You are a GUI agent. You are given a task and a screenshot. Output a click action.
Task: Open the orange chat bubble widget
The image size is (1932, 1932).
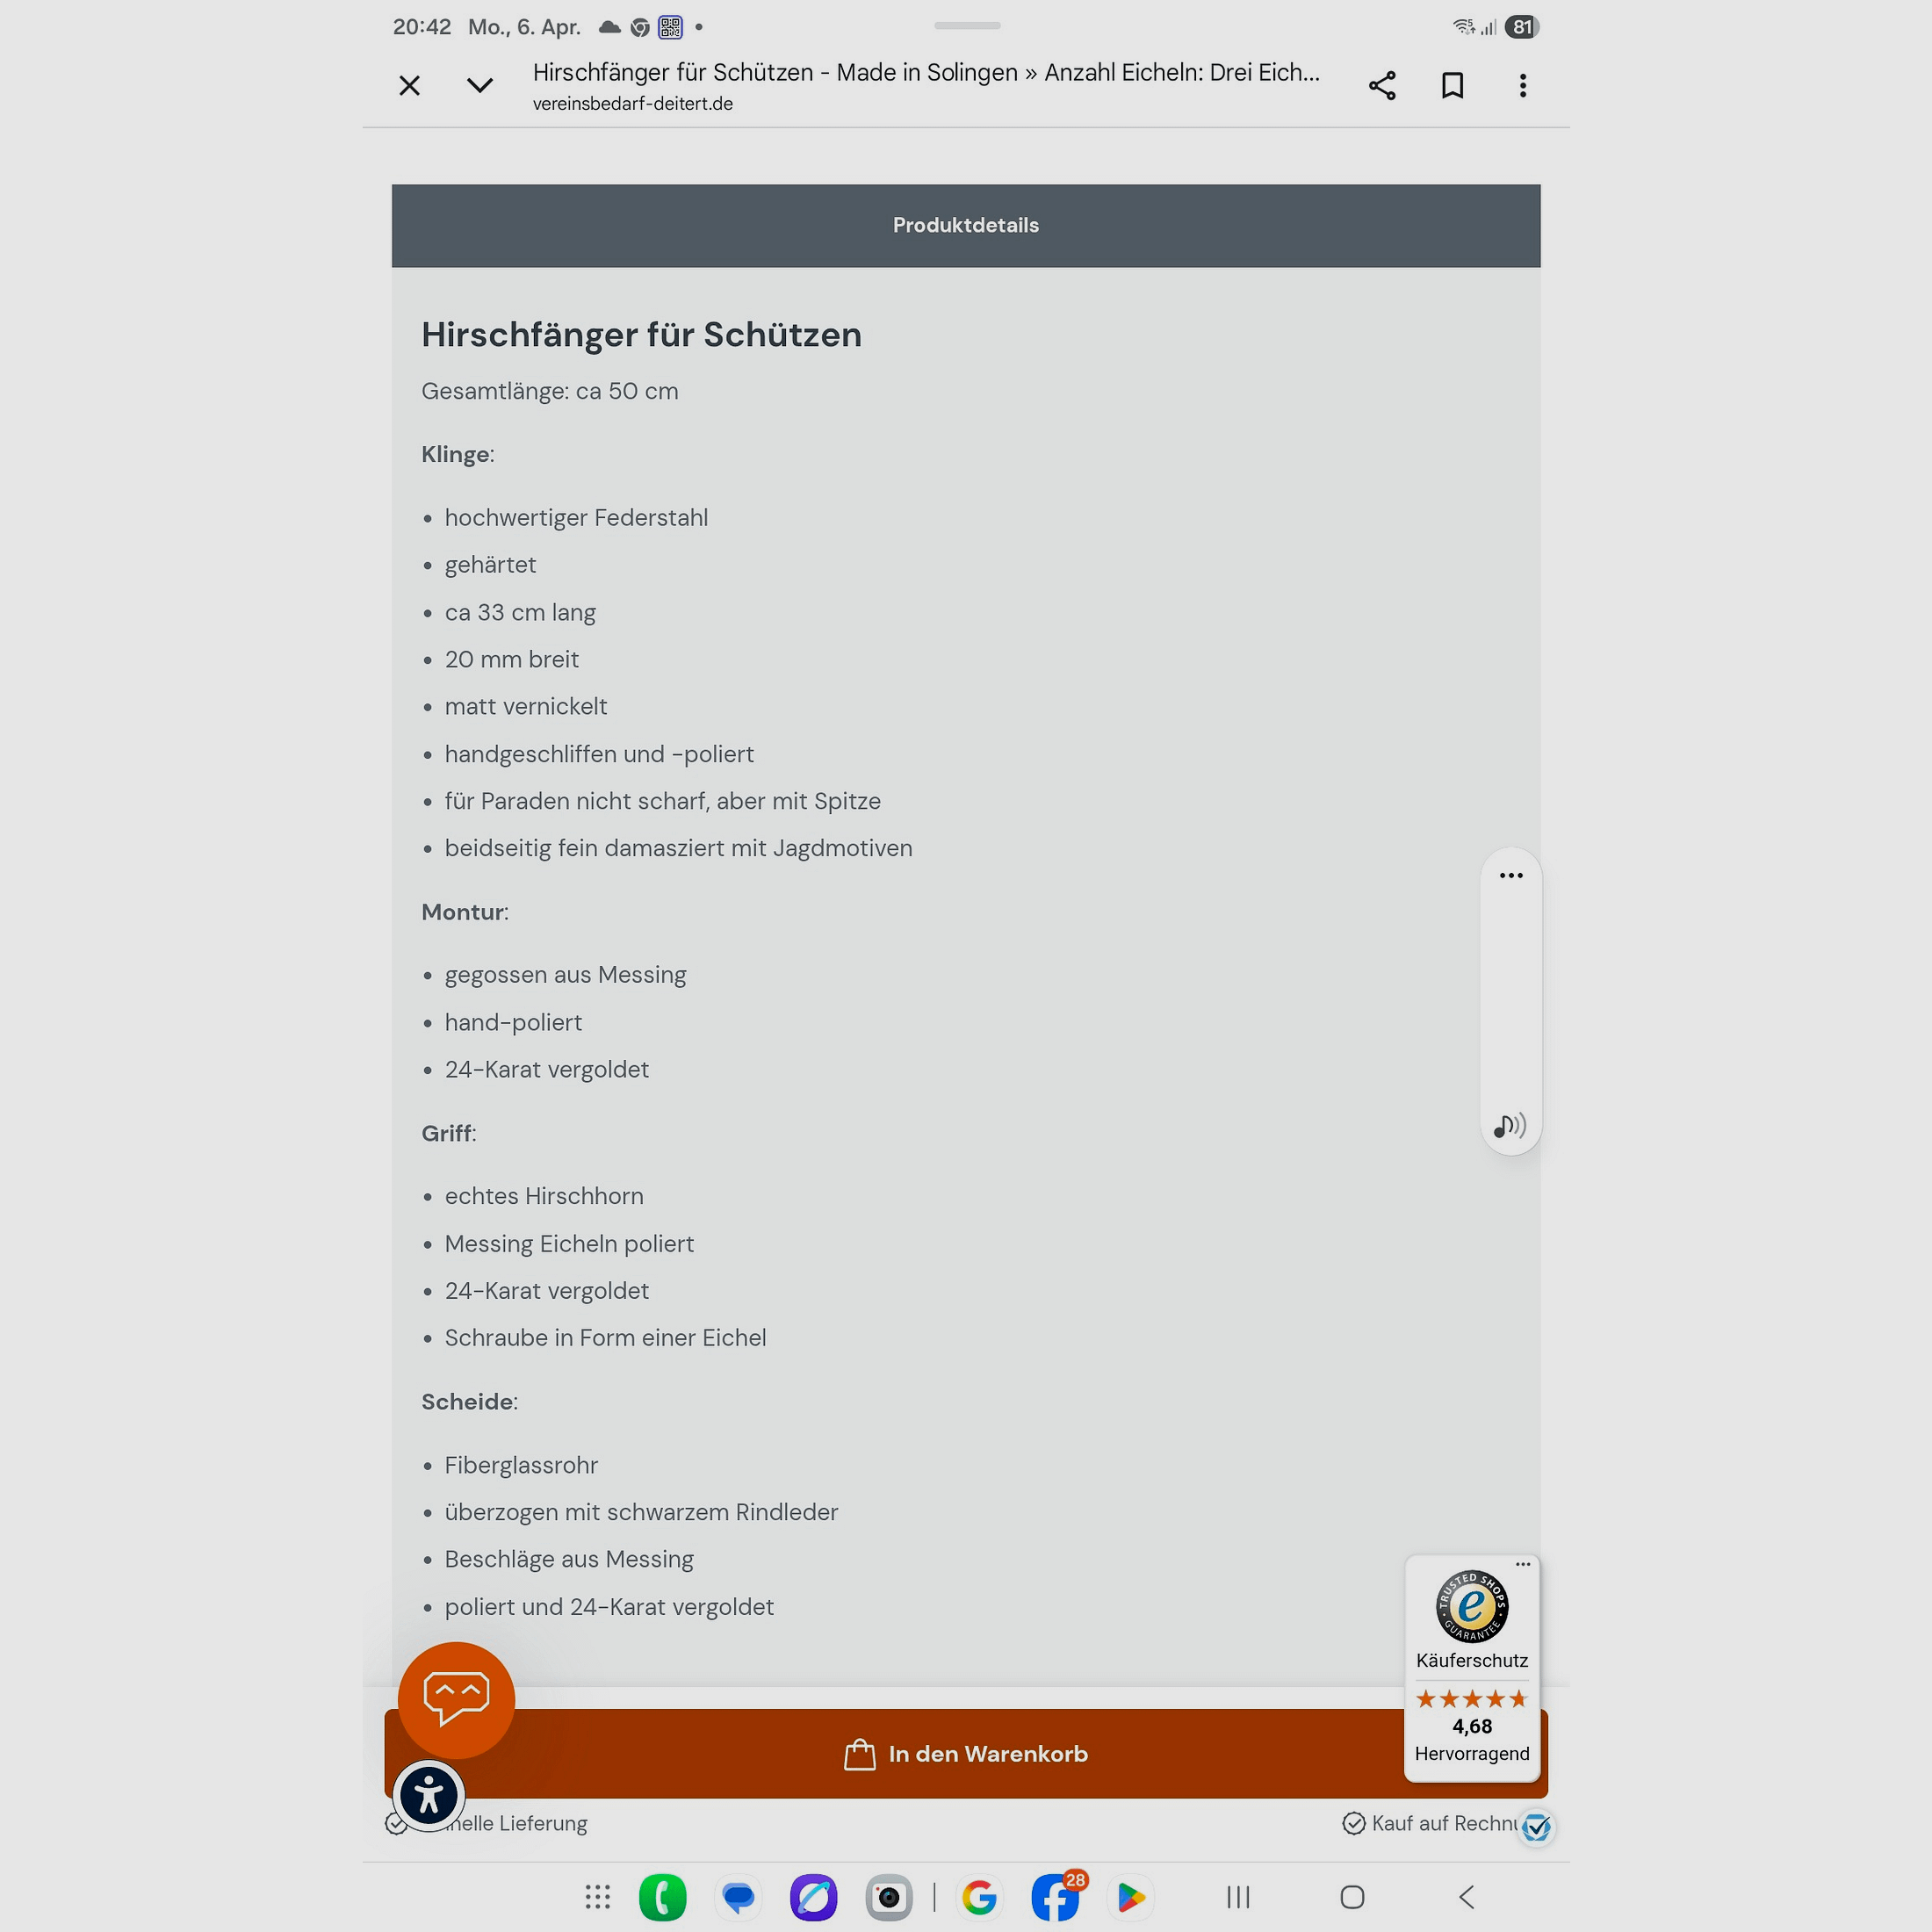click(456, 1700)
